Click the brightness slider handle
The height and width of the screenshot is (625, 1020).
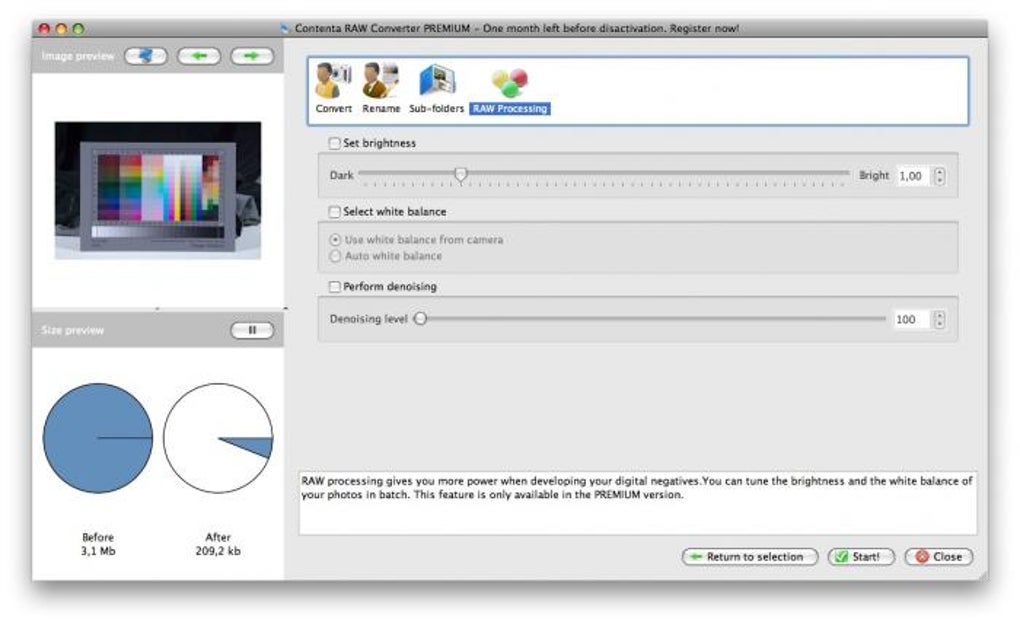tap(461, 174)
